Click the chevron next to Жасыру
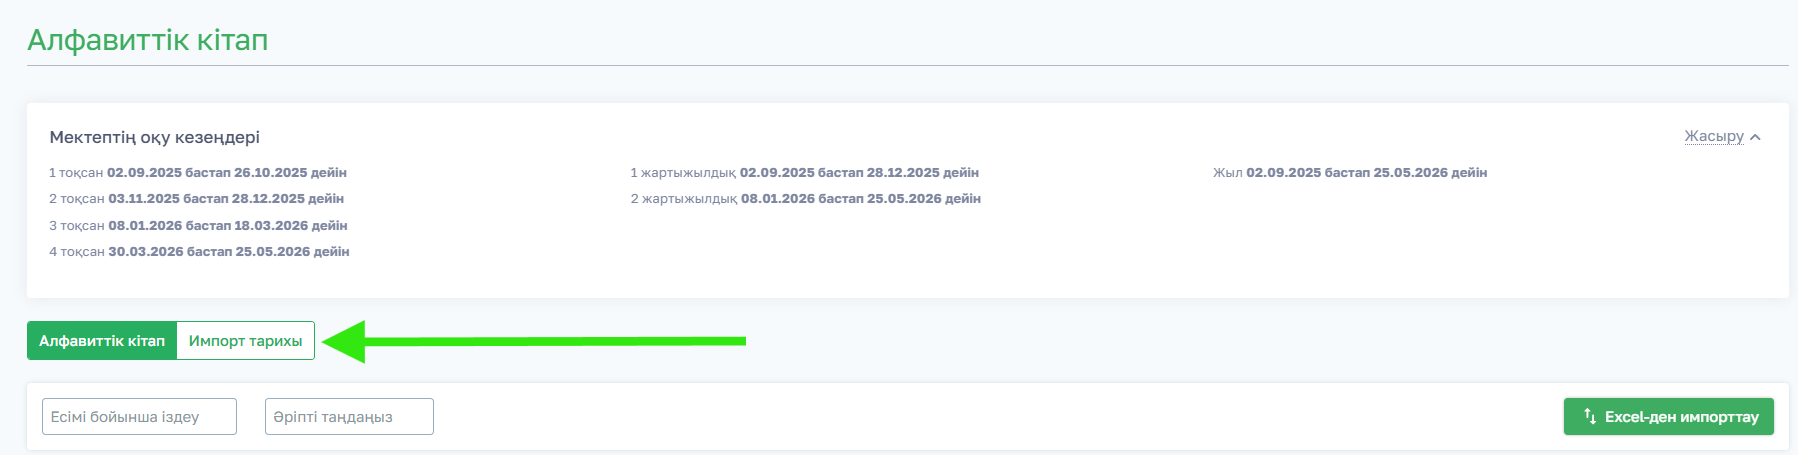1798x455 pixels. (1755, 137)
